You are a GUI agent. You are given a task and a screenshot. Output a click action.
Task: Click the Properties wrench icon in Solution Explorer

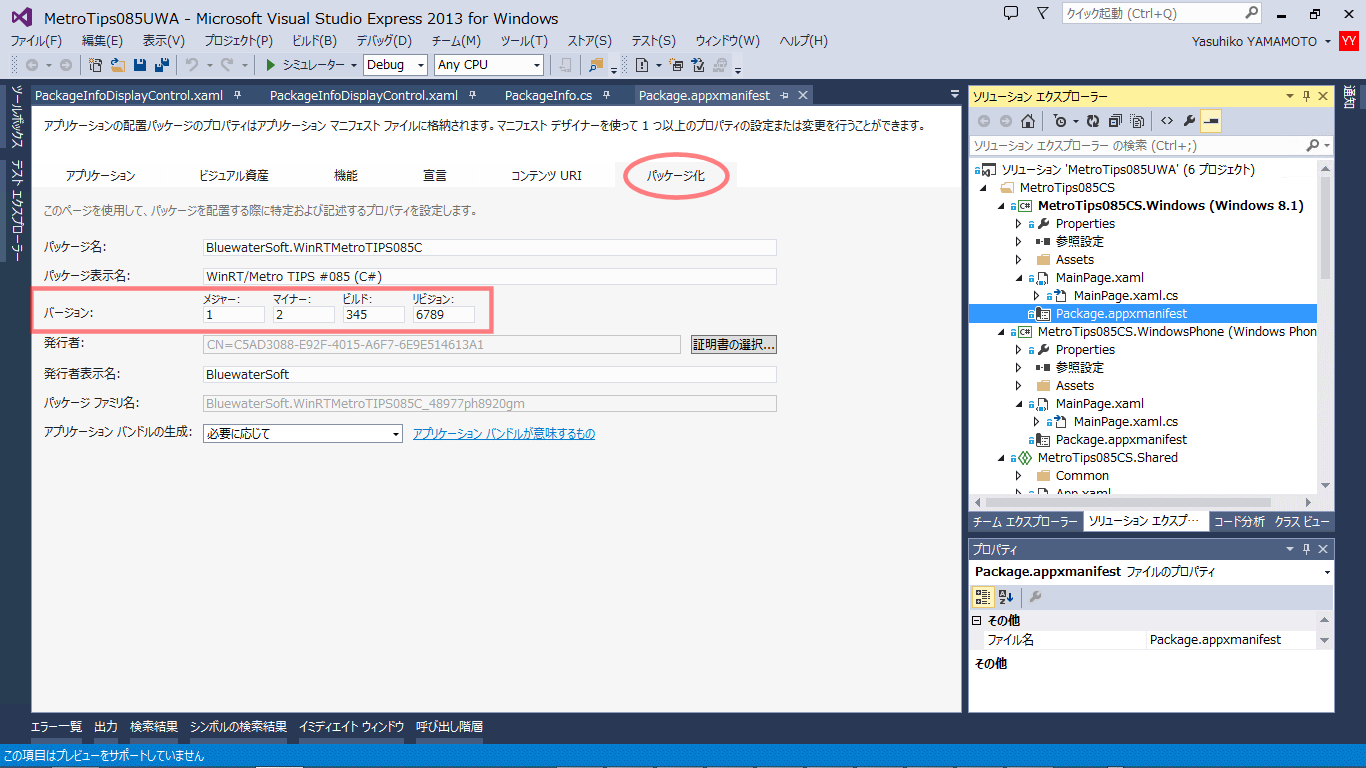[1189, 121]
